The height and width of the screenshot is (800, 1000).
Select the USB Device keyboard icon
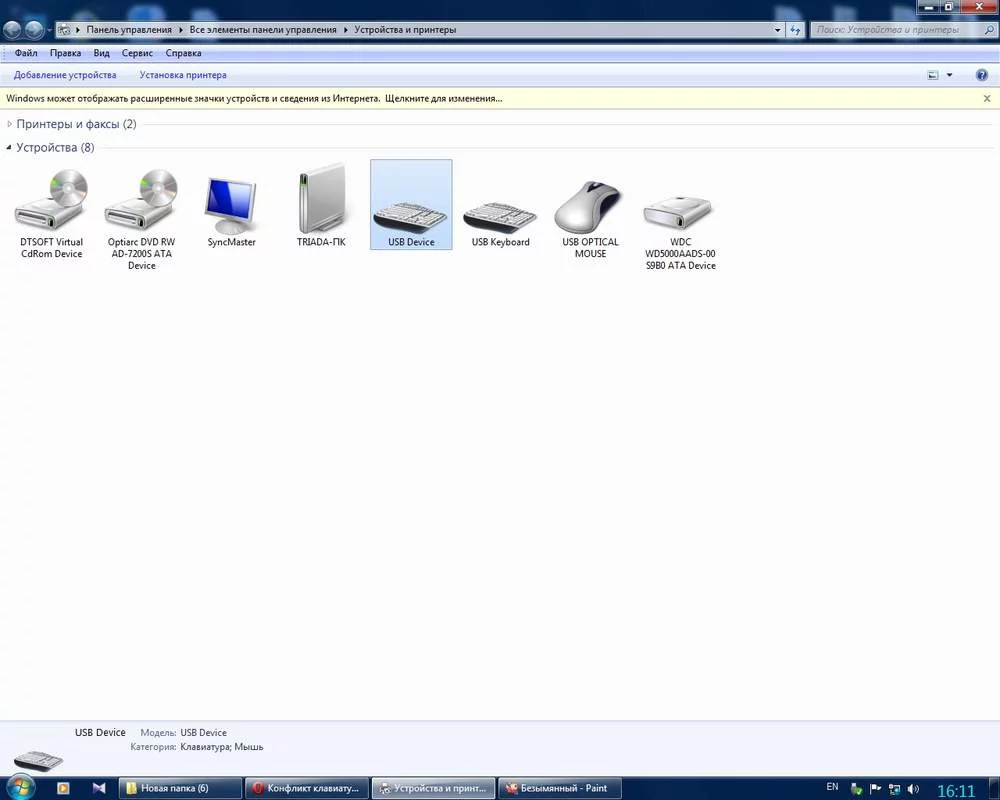411,205
